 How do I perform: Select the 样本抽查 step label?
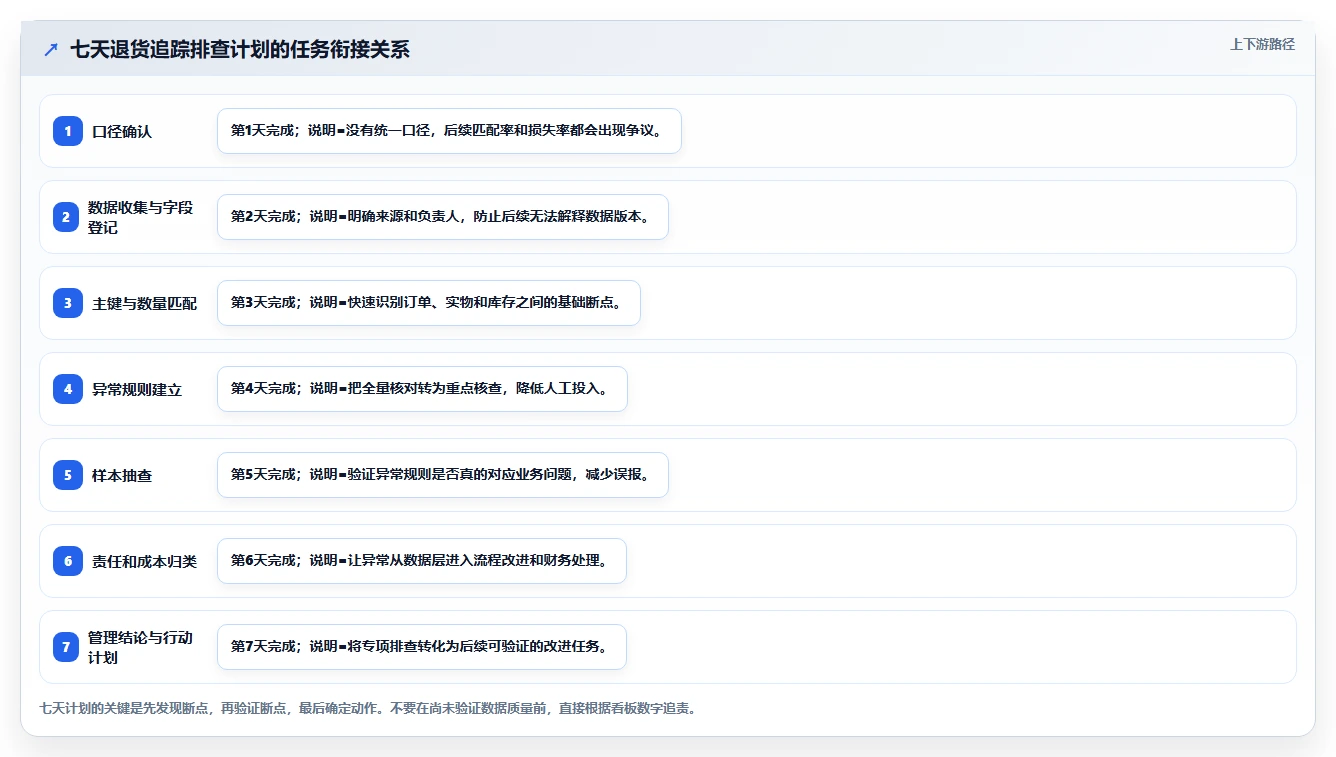coord(122,475)
